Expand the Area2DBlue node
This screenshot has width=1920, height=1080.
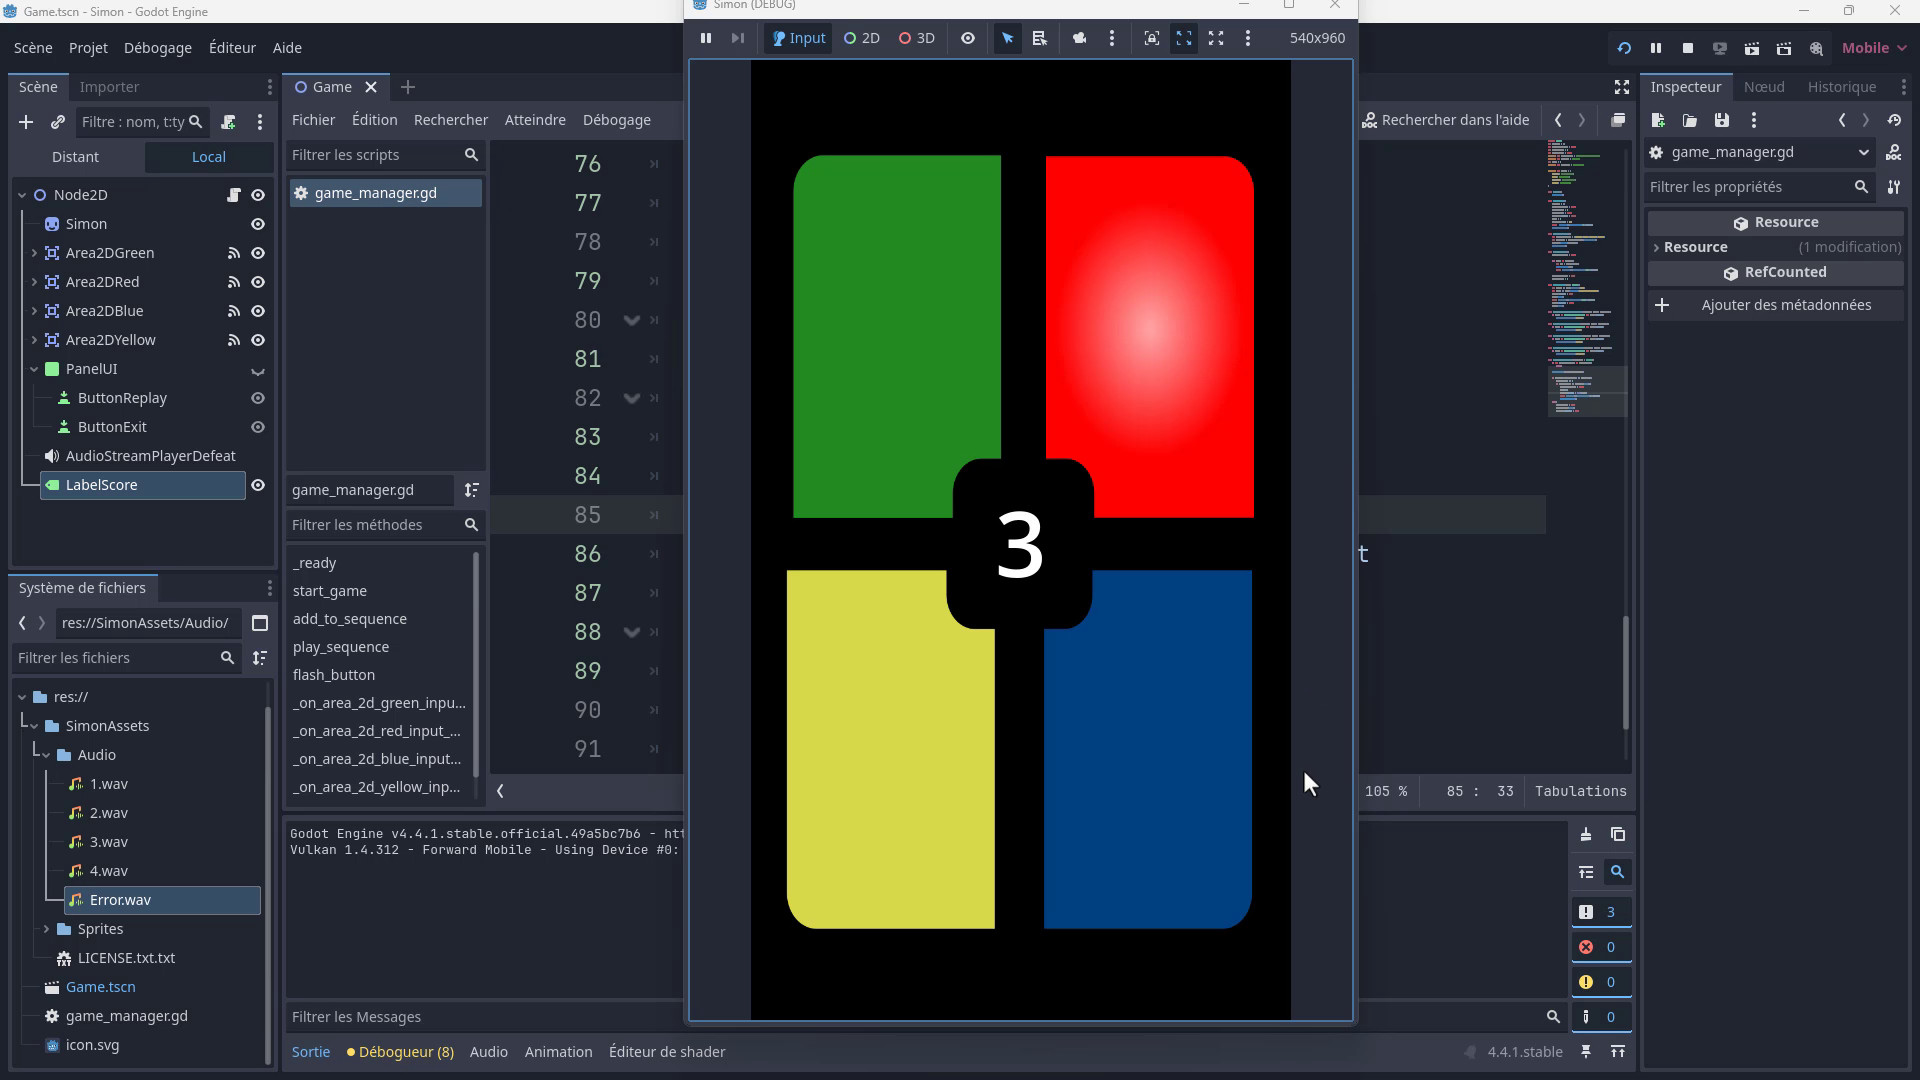(x=34, y=311)
